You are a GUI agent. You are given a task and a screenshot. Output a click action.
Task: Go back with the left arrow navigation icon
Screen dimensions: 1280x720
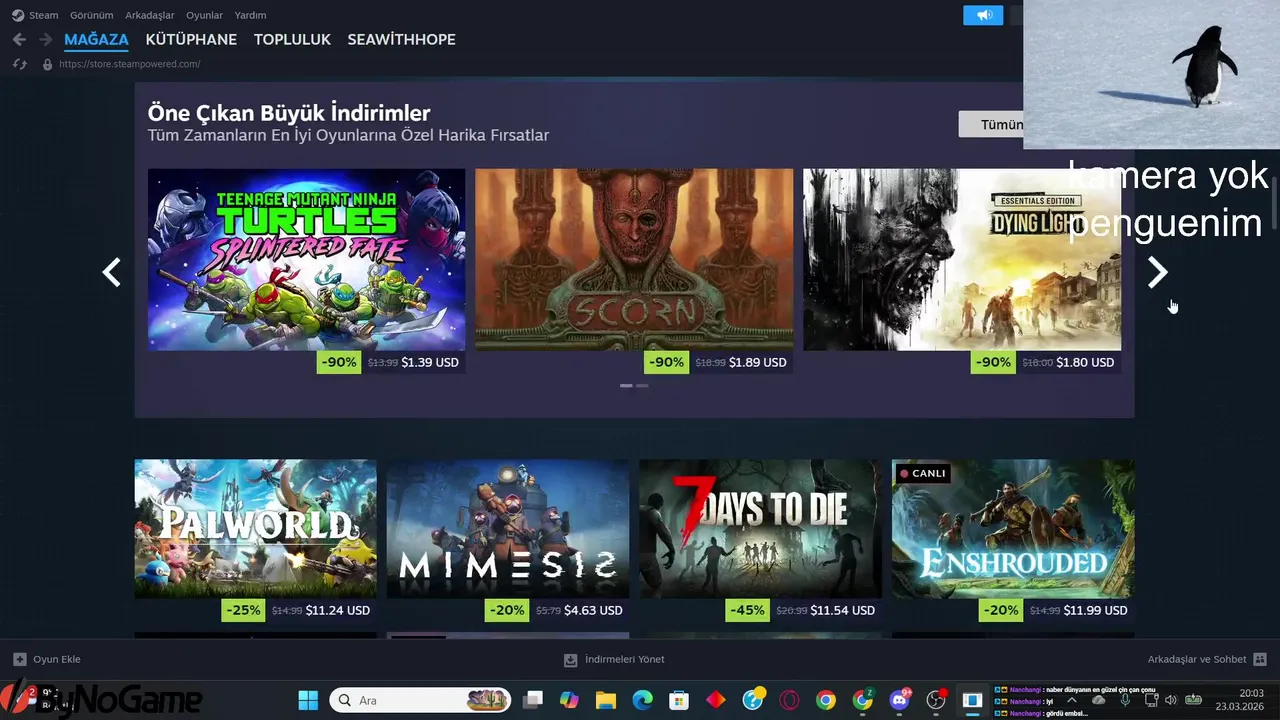[x=19, y=40]
